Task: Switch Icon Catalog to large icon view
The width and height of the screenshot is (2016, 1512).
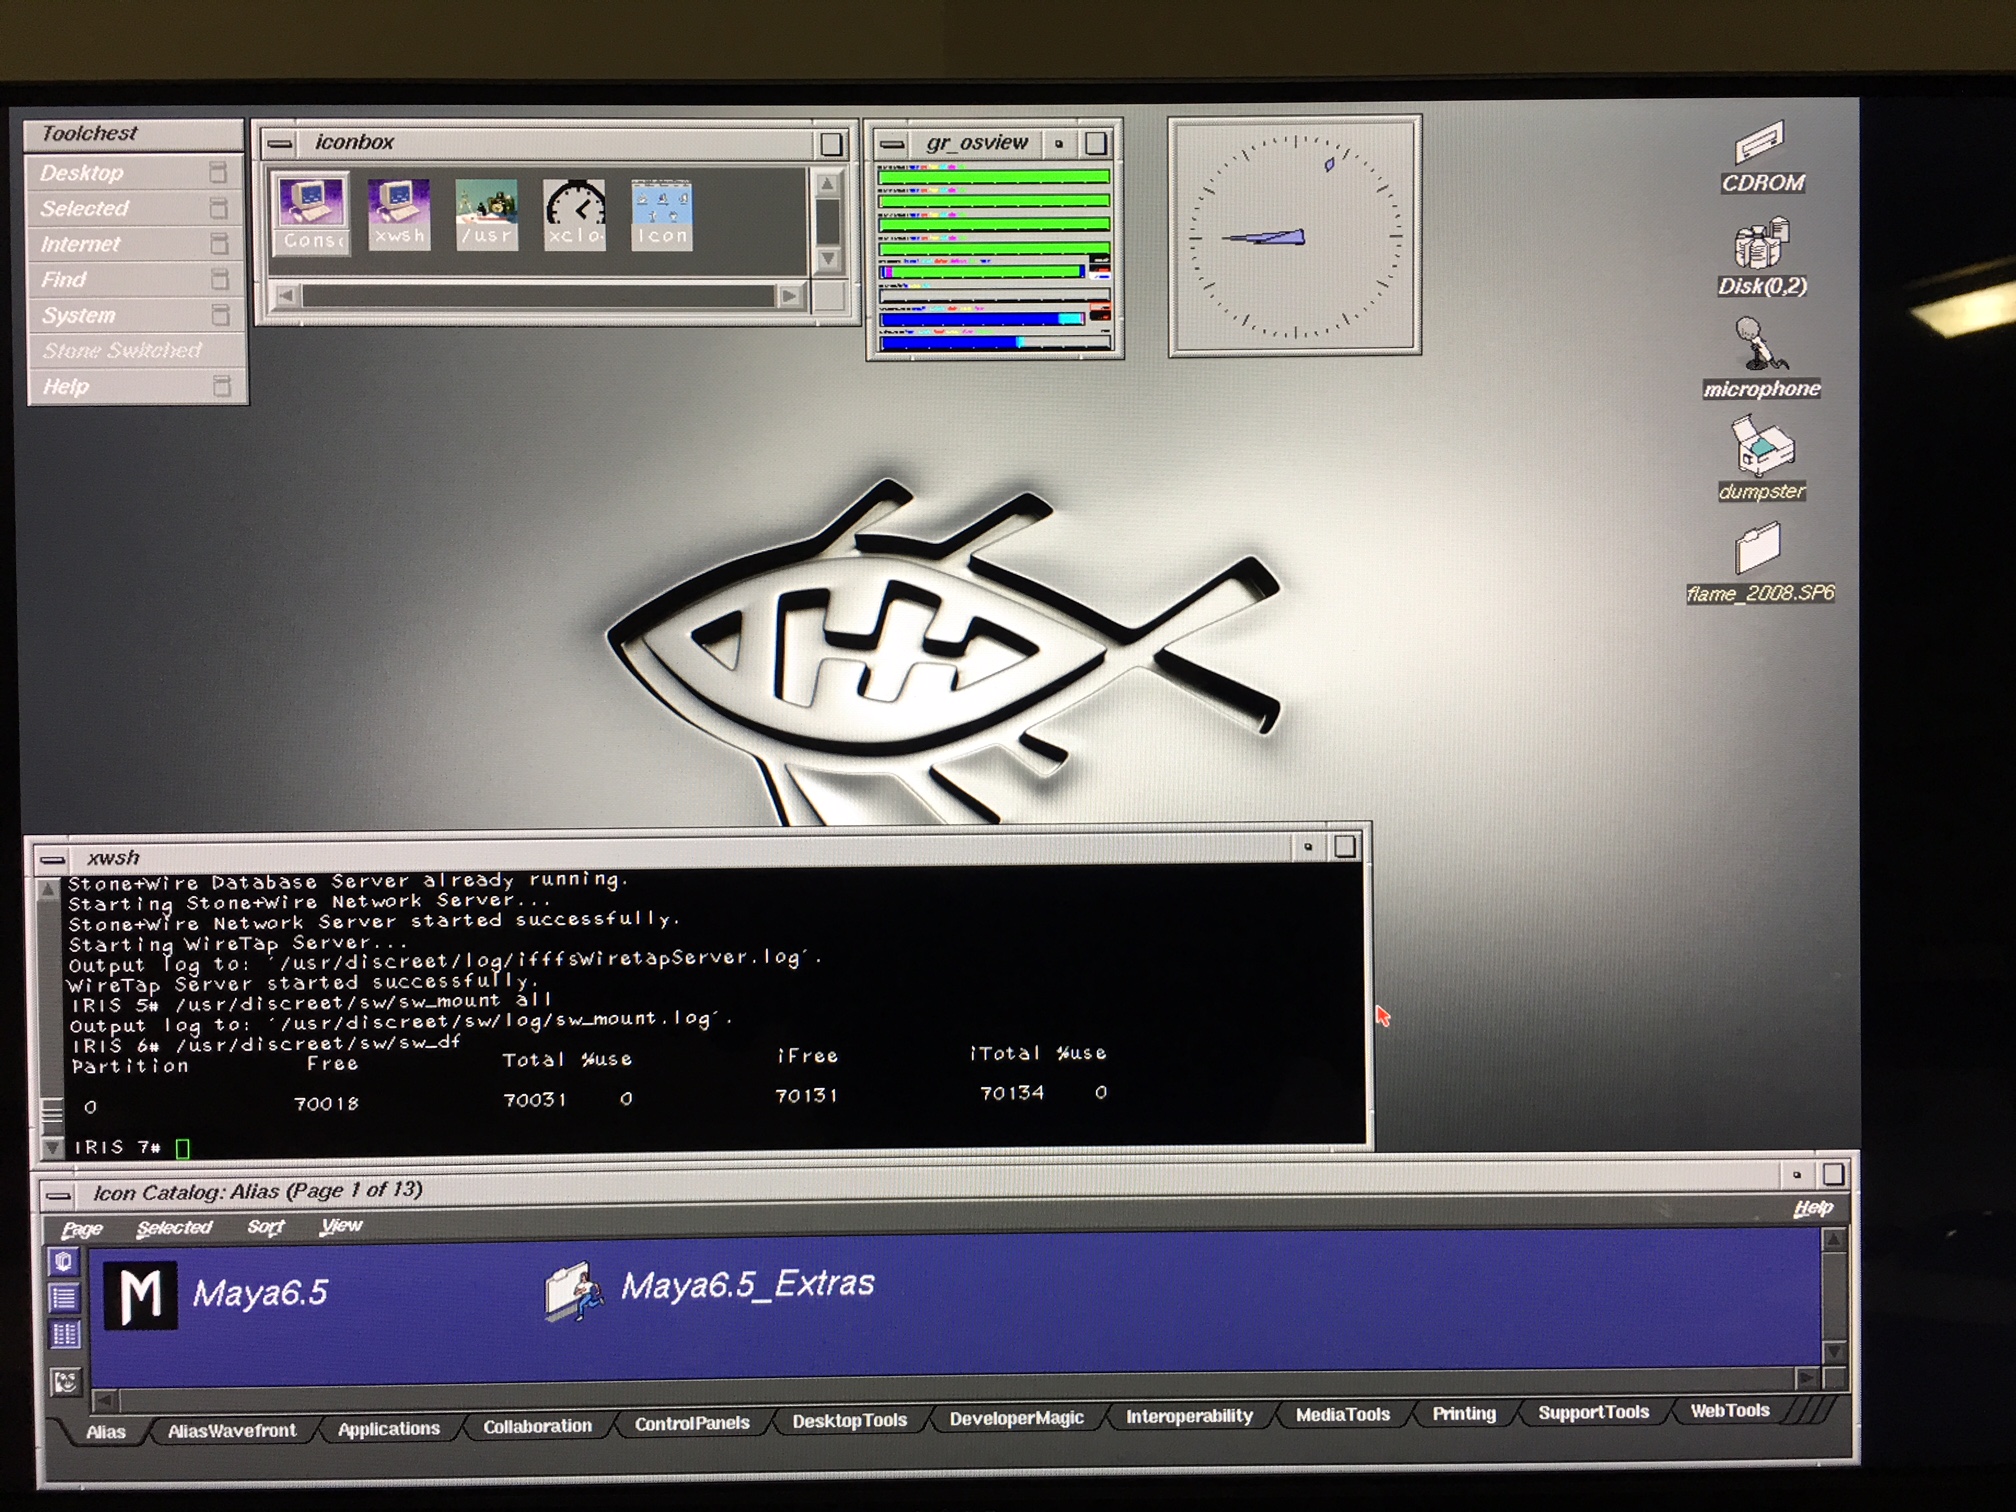Action: coord(64,1262)
